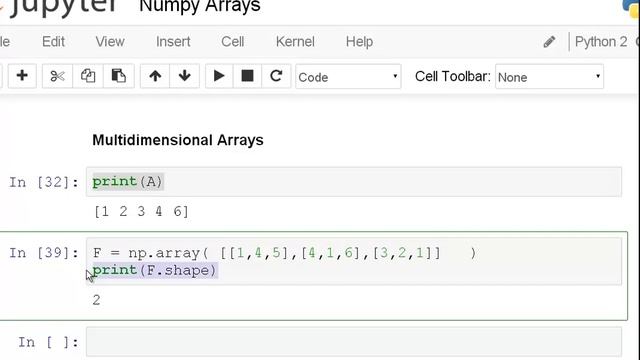The image size is (640, 360).
Task: Select the Multidimensional Arrays heading cell
Action: 178,140
